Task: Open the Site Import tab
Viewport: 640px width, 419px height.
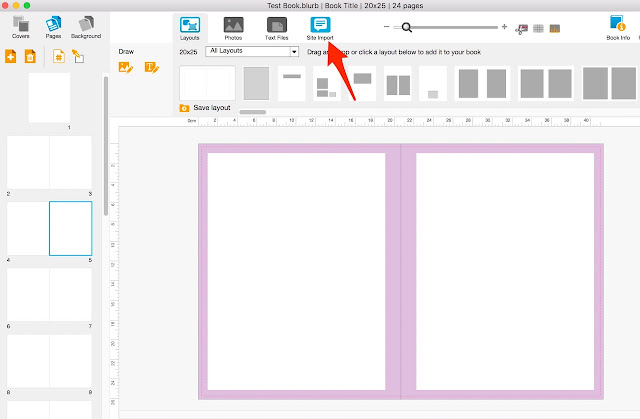Action: (x=320, y=28)
